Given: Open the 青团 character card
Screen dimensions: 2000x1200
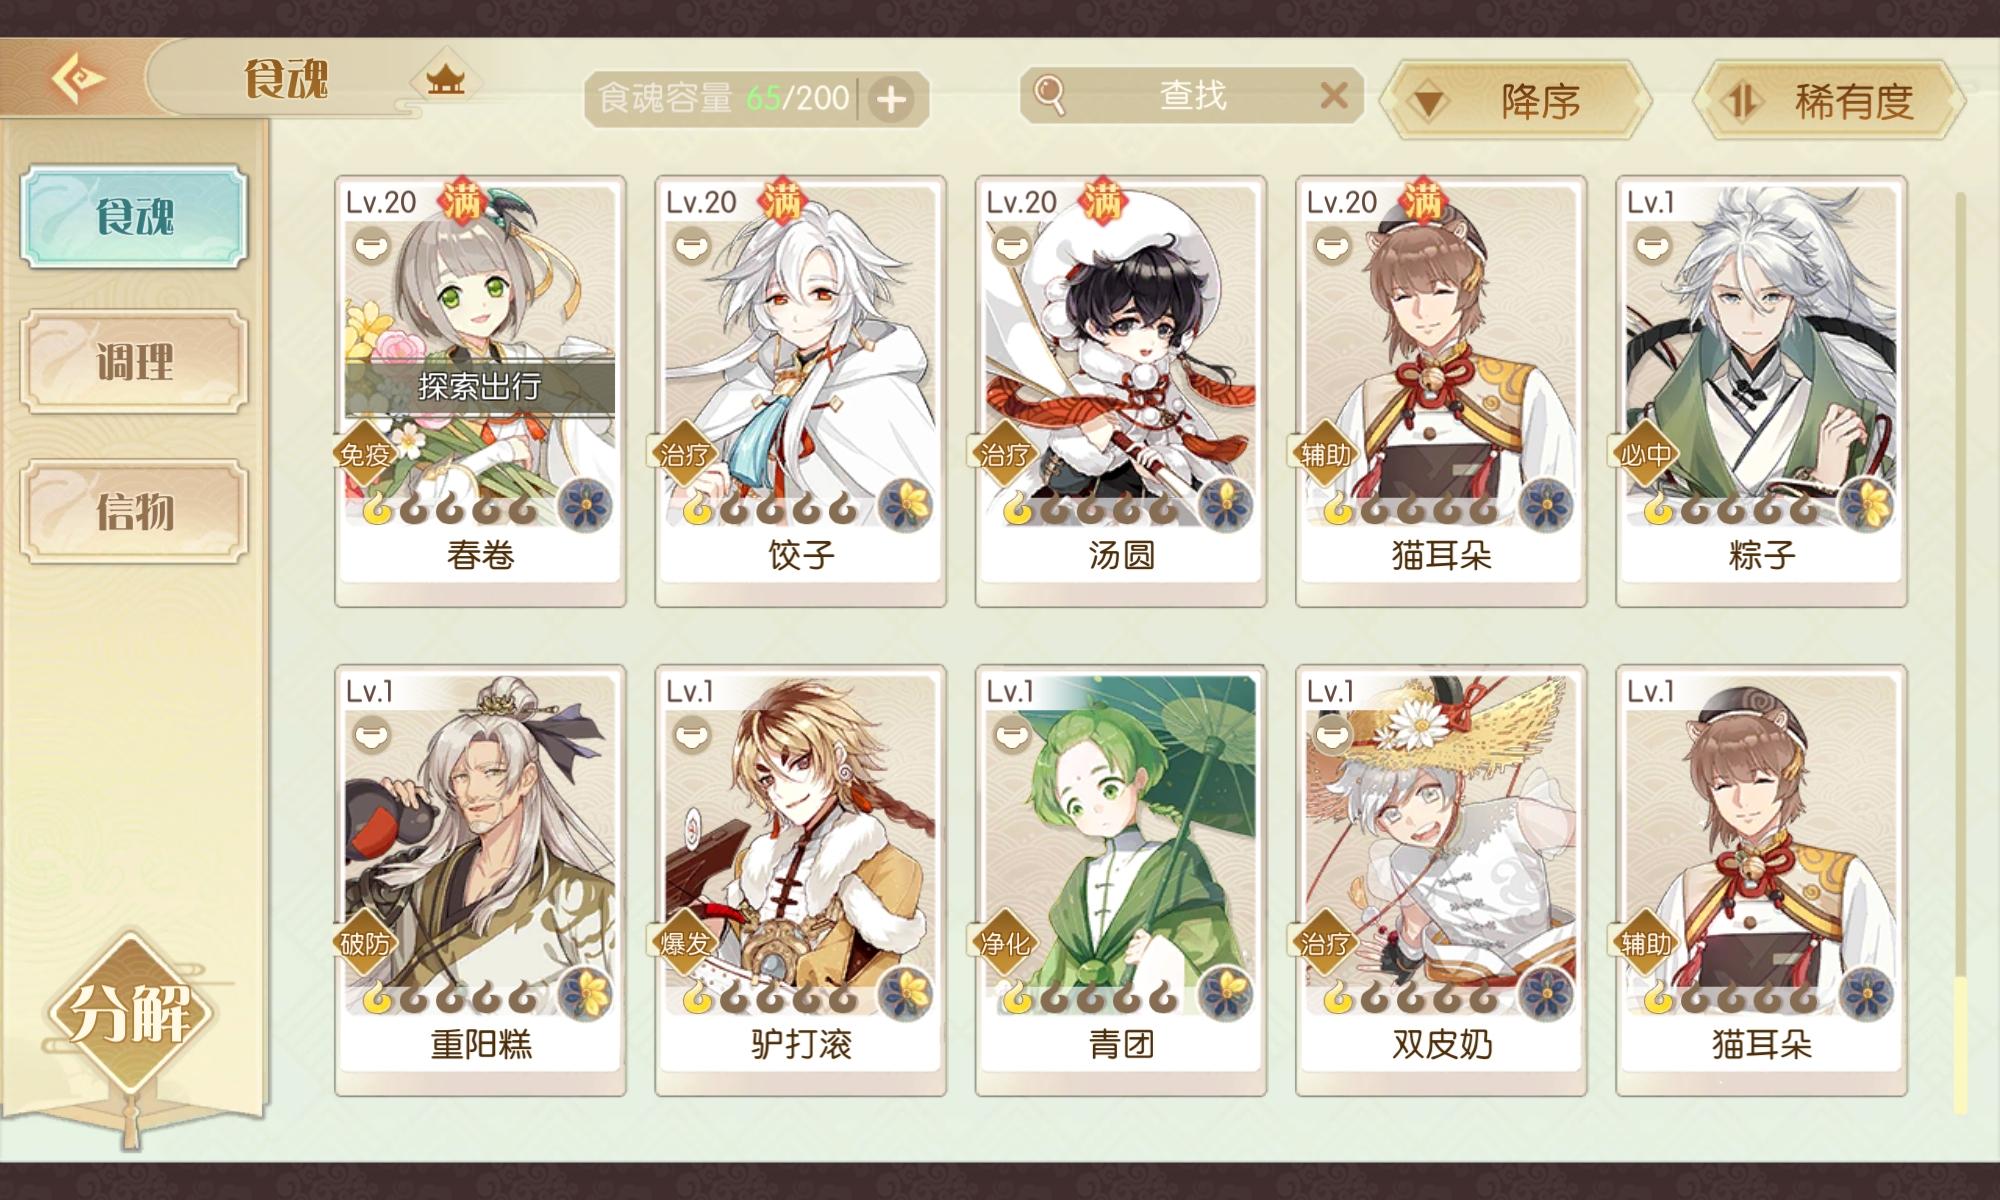Looking at the screenshot, I should pyautogui.click(x=1121, y=880).
